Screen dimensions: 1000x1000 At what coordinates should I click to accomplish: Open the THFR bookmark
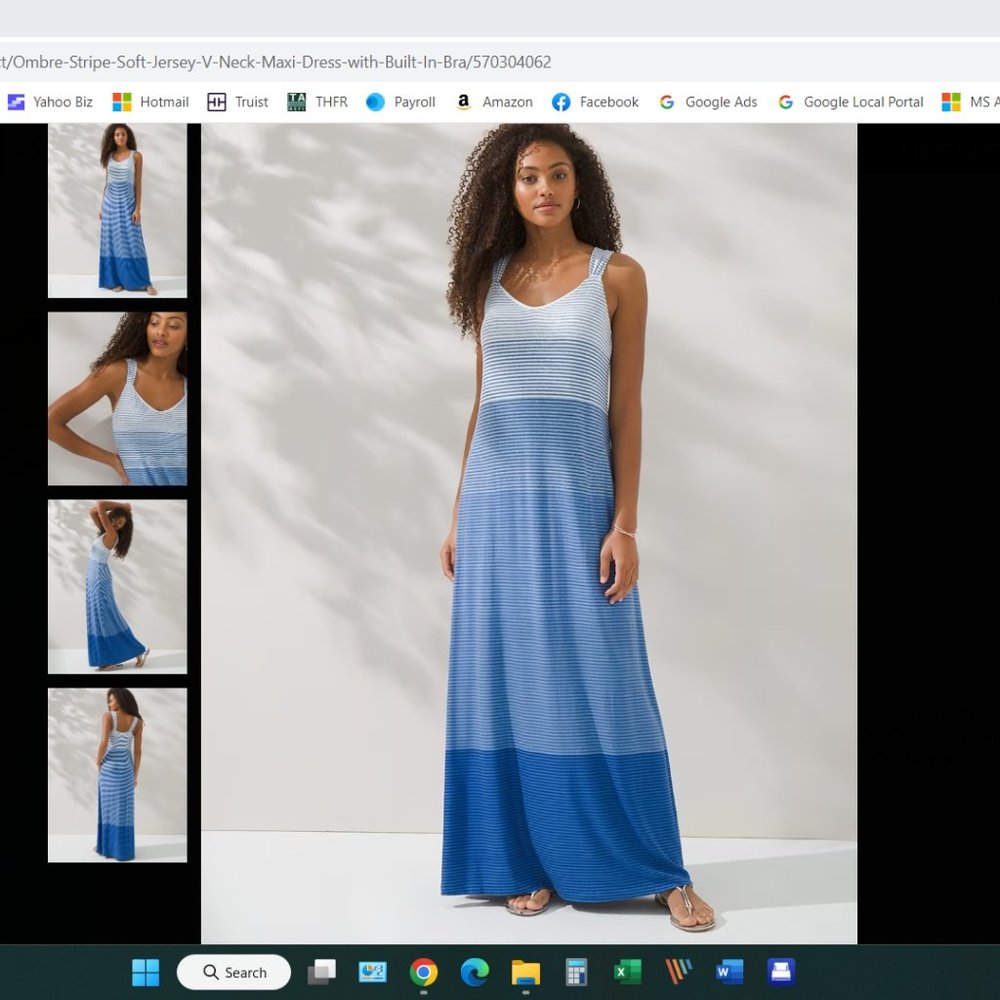coord(318,102)
